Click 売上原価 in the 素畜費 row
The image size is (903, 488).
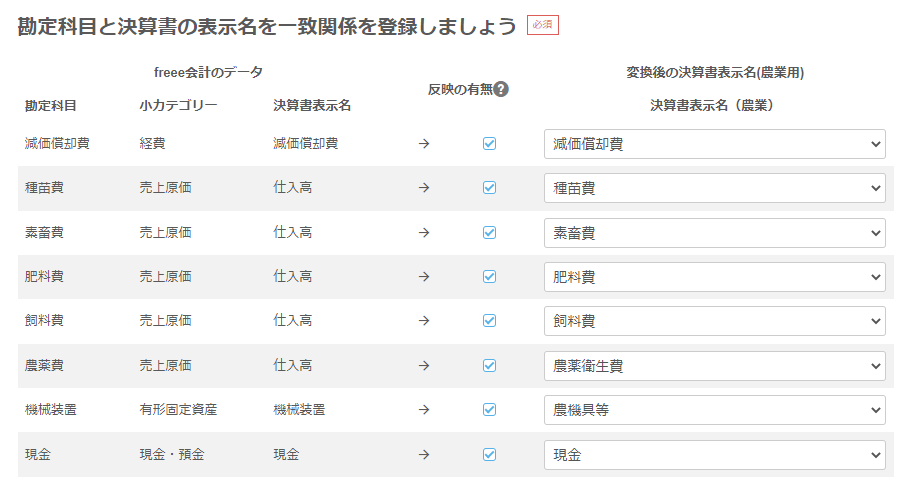point(165,233)
